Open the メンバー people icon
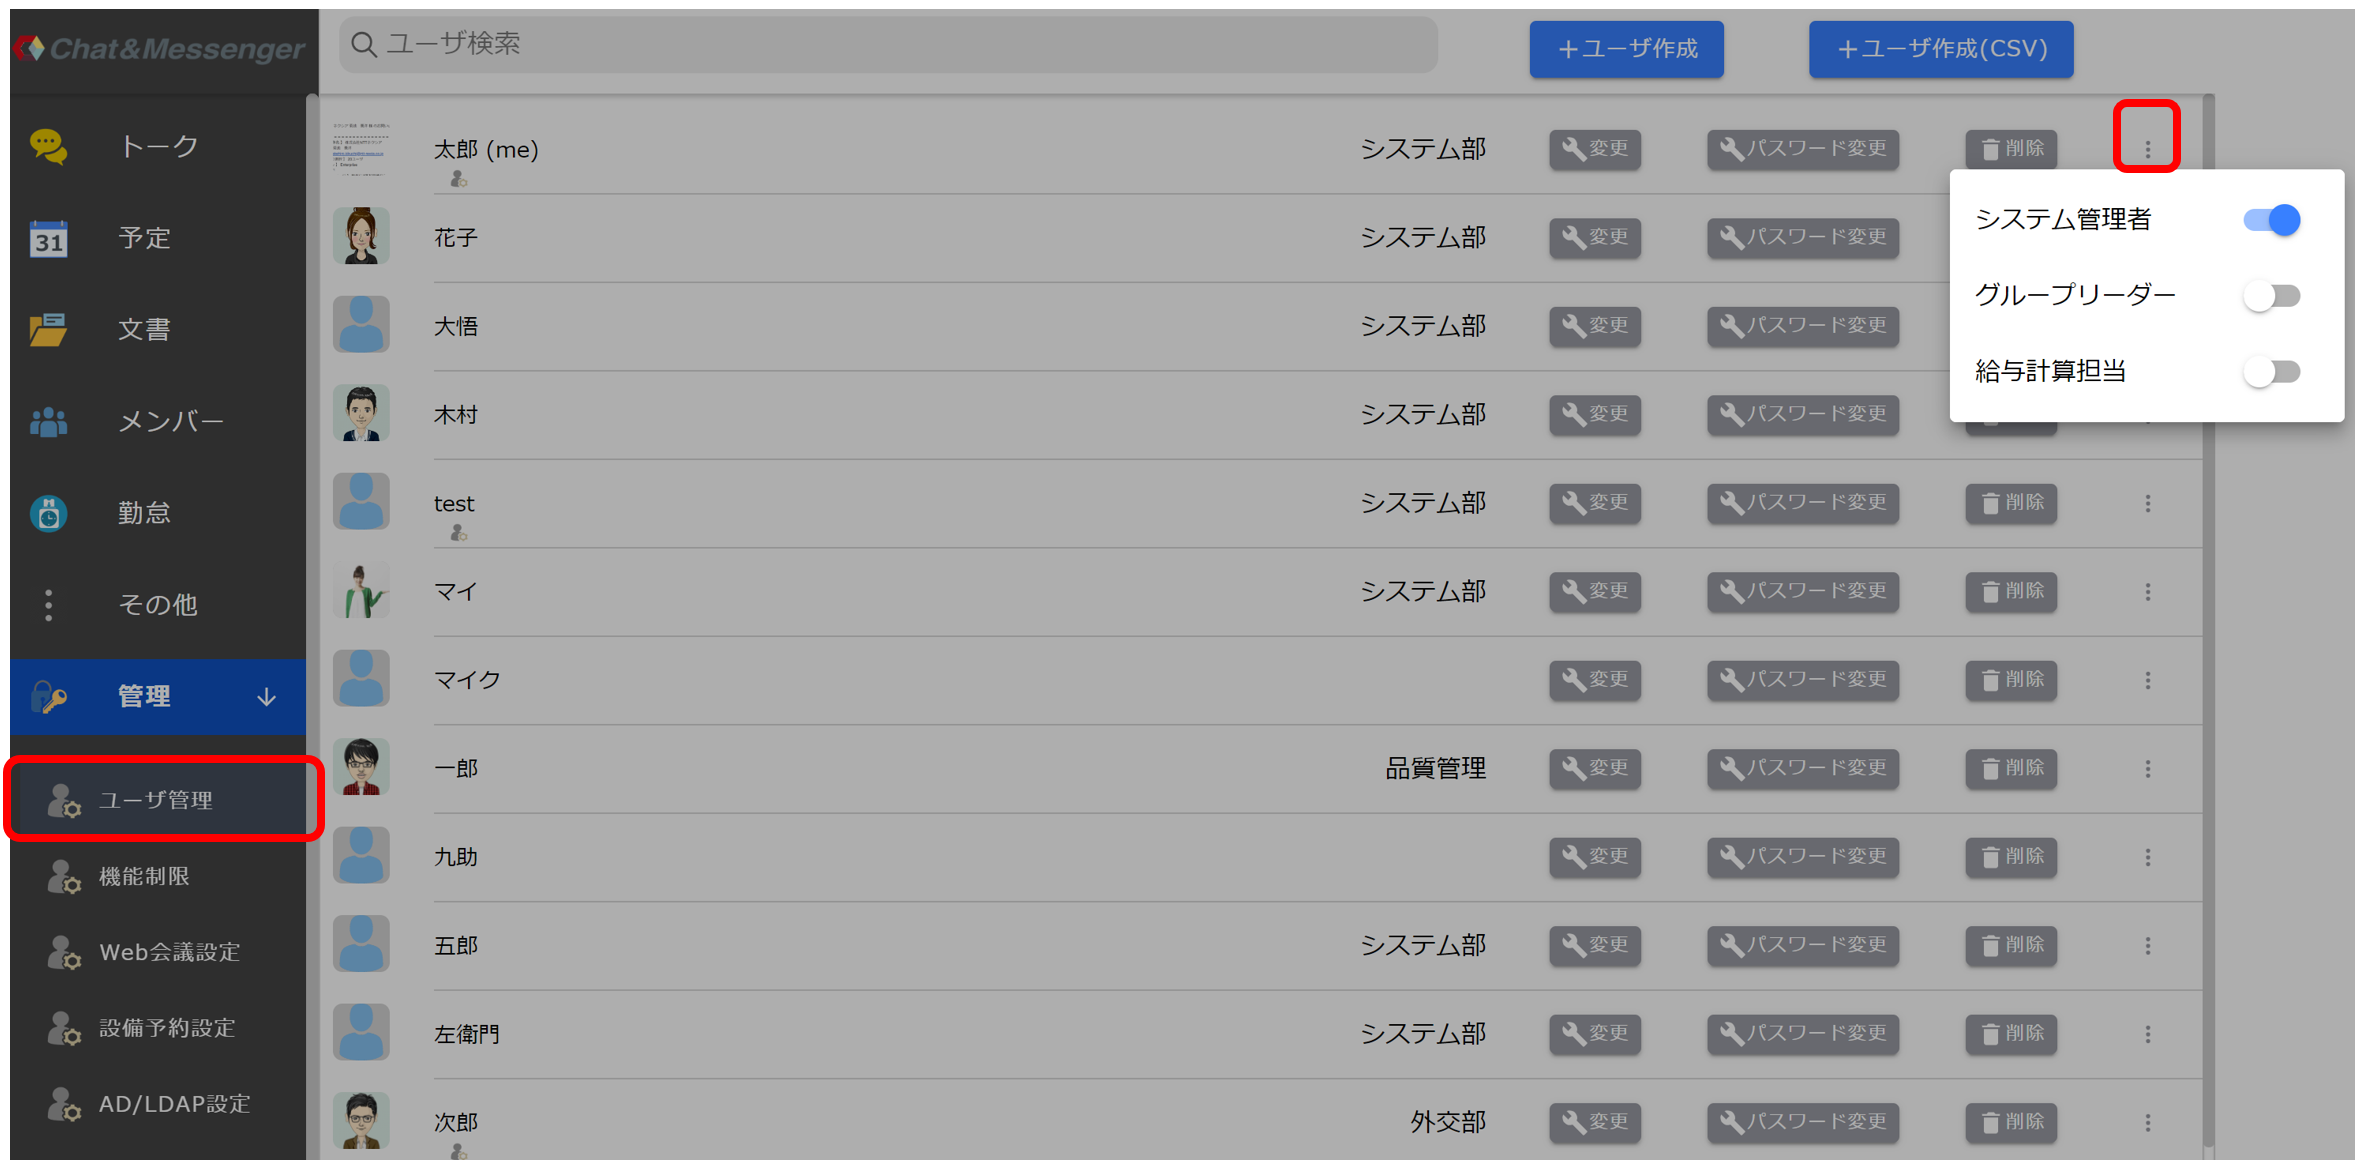Image resolution: width=2372 pixels, height=1176 pixels. [48, 422]
